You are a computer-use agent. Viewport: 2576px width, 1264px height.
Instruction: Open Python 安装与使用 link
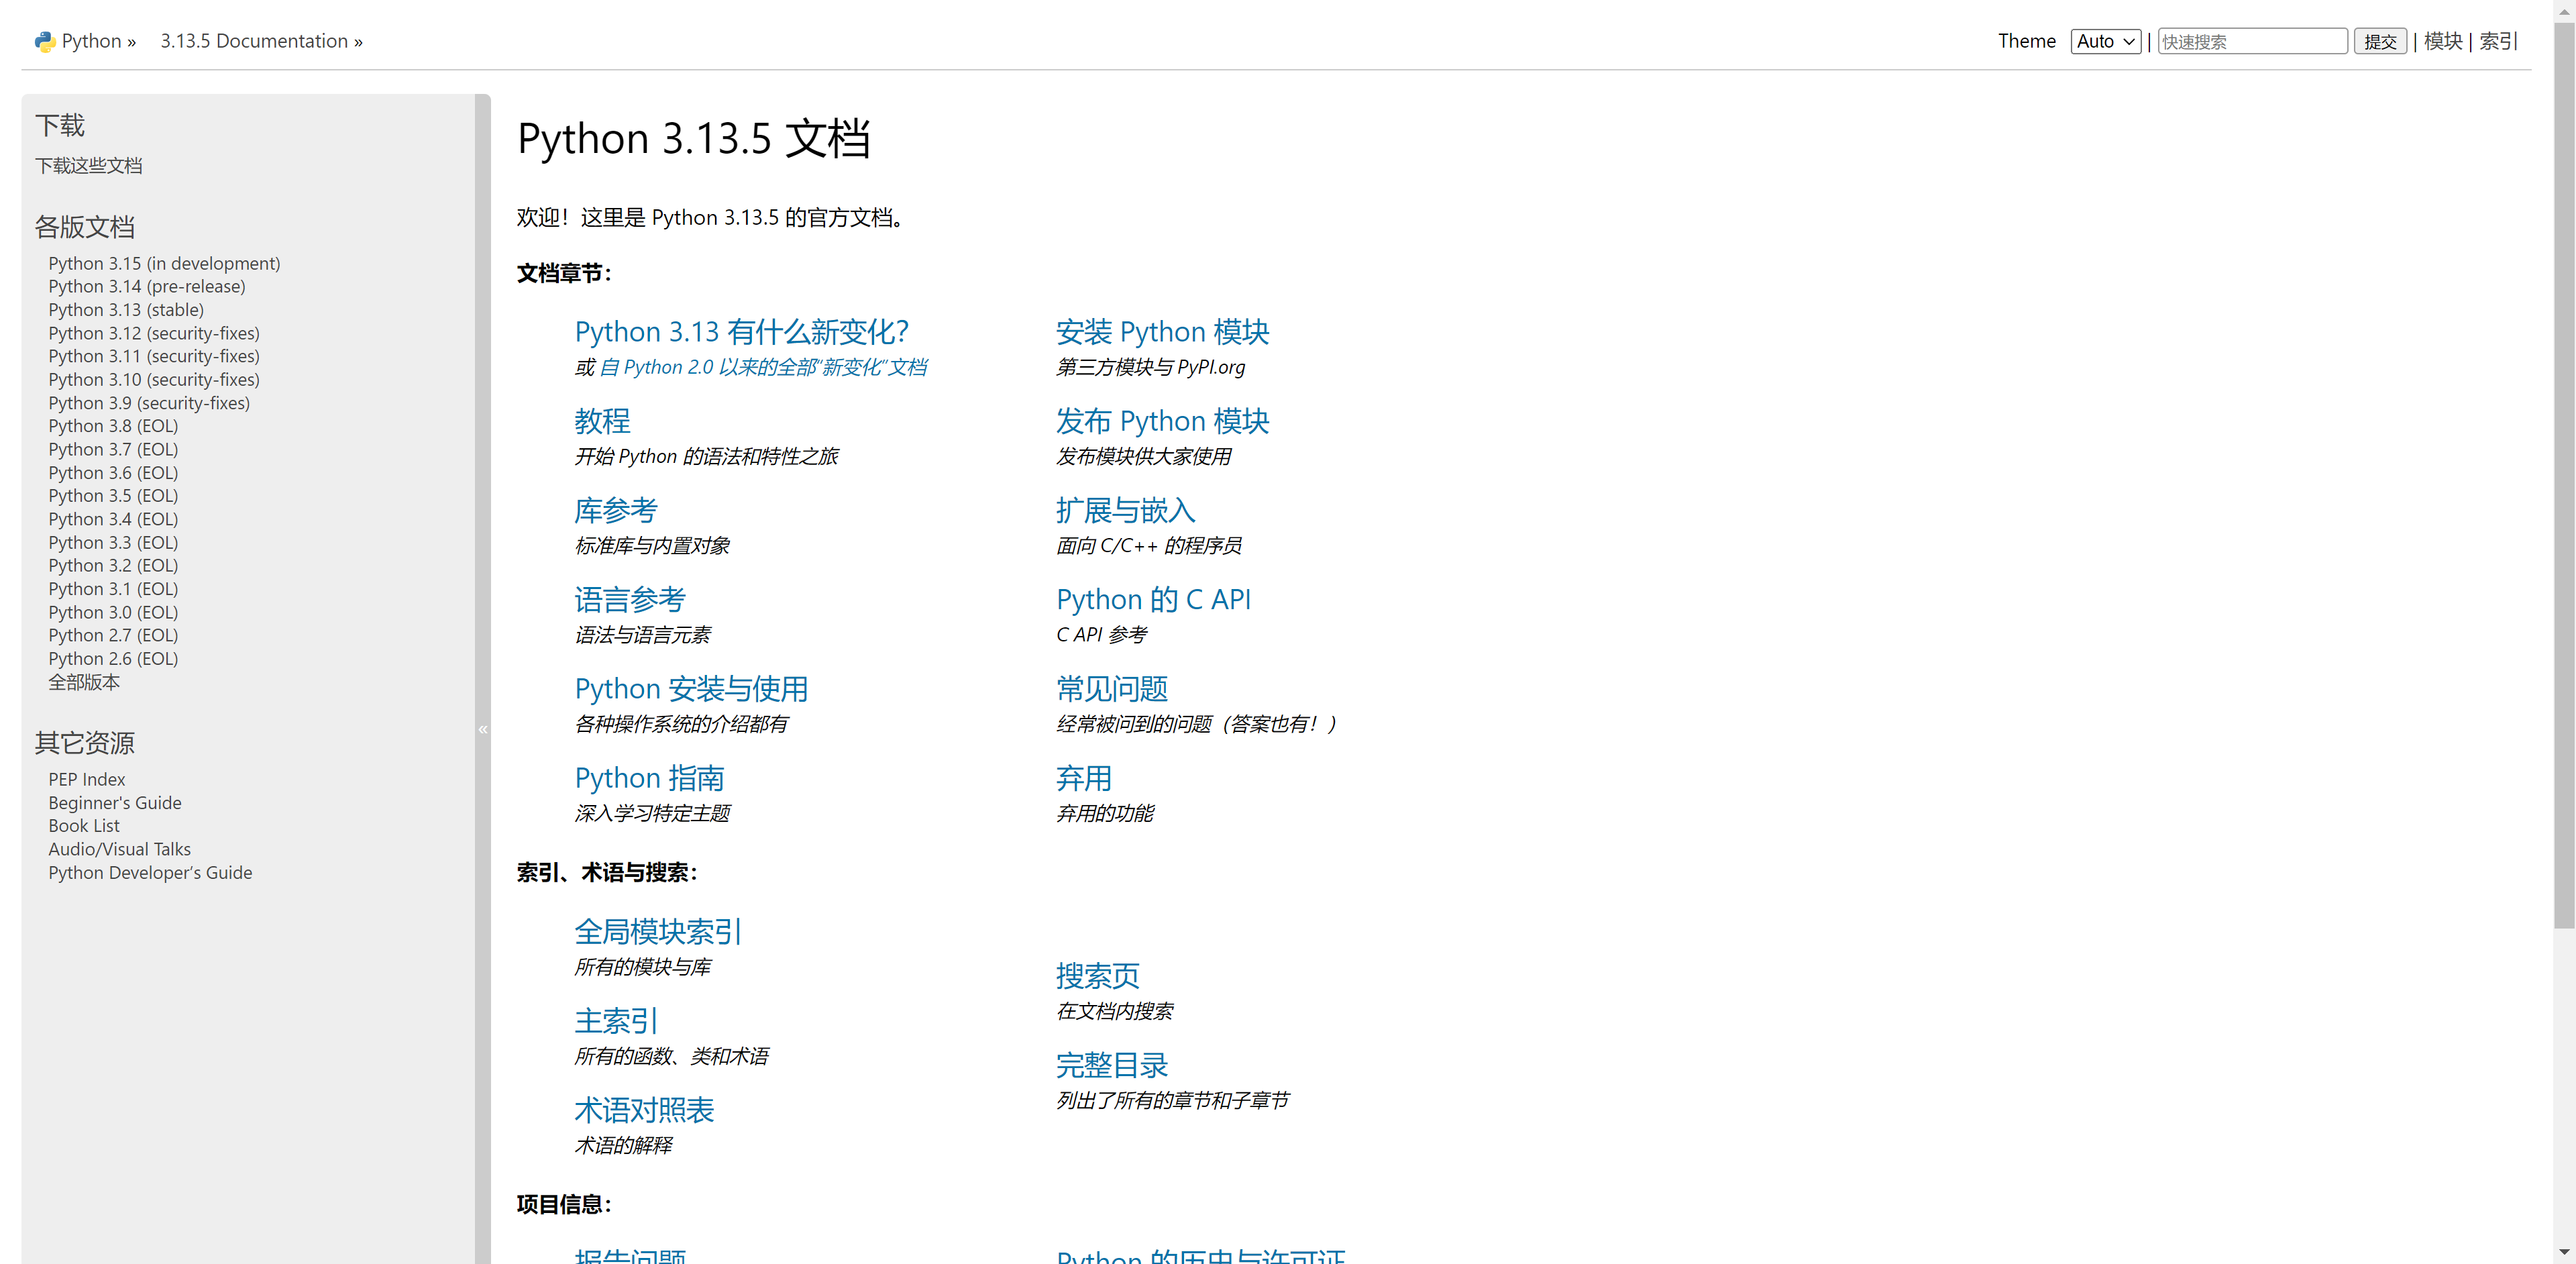tap(692, 688)
